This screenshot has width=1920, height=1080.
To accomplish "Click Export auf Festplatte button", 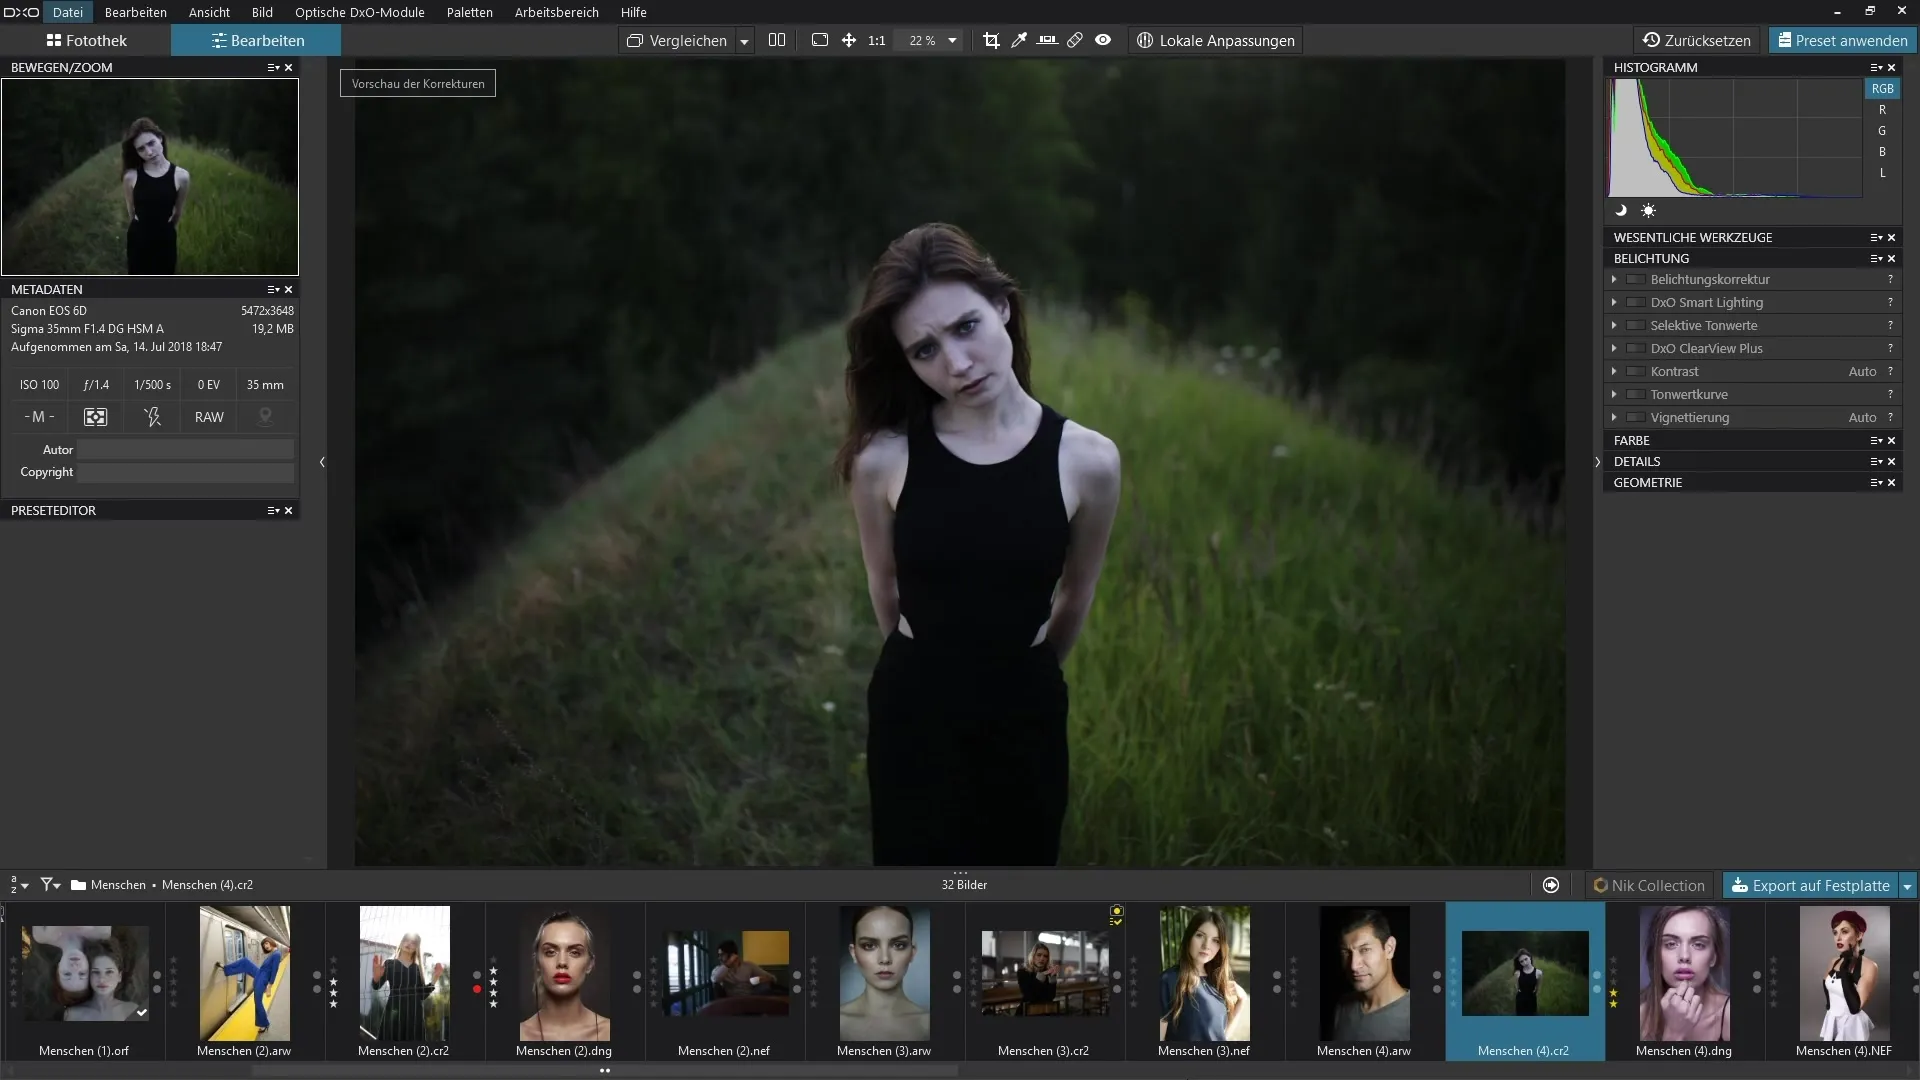I will coord(1810,885).
